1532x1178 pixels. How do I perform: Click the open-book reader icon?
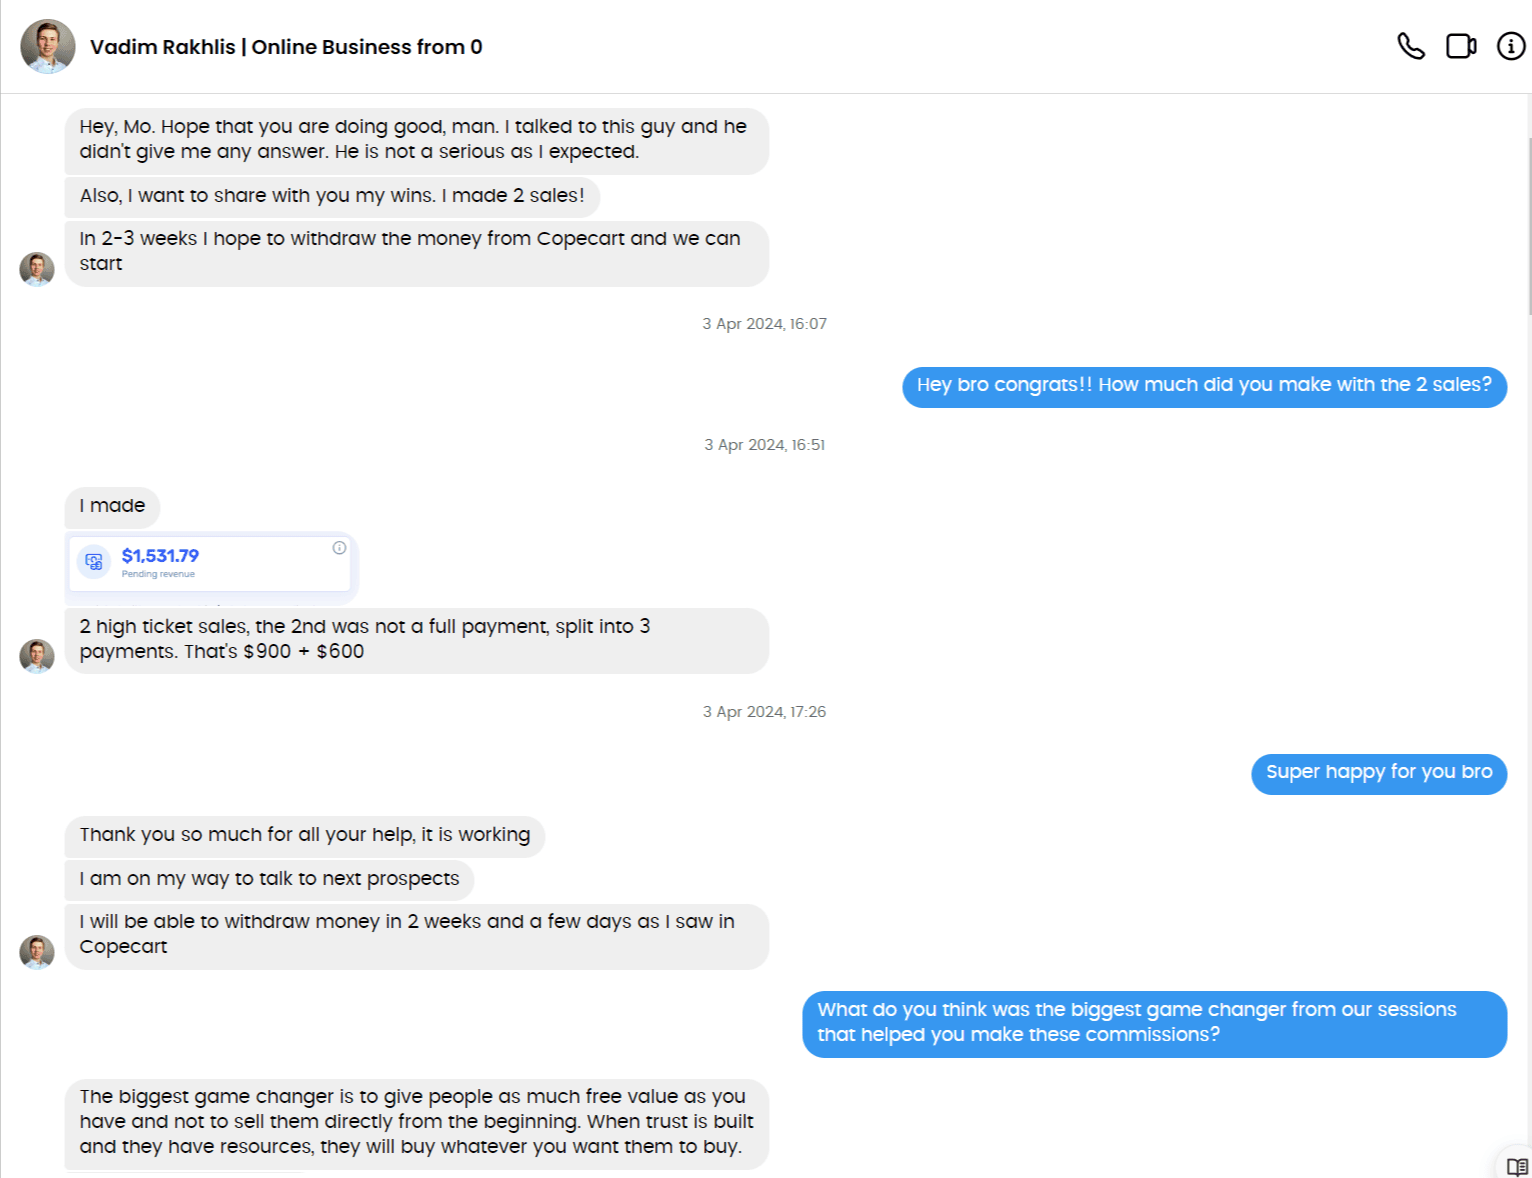pos(1517,1166)
